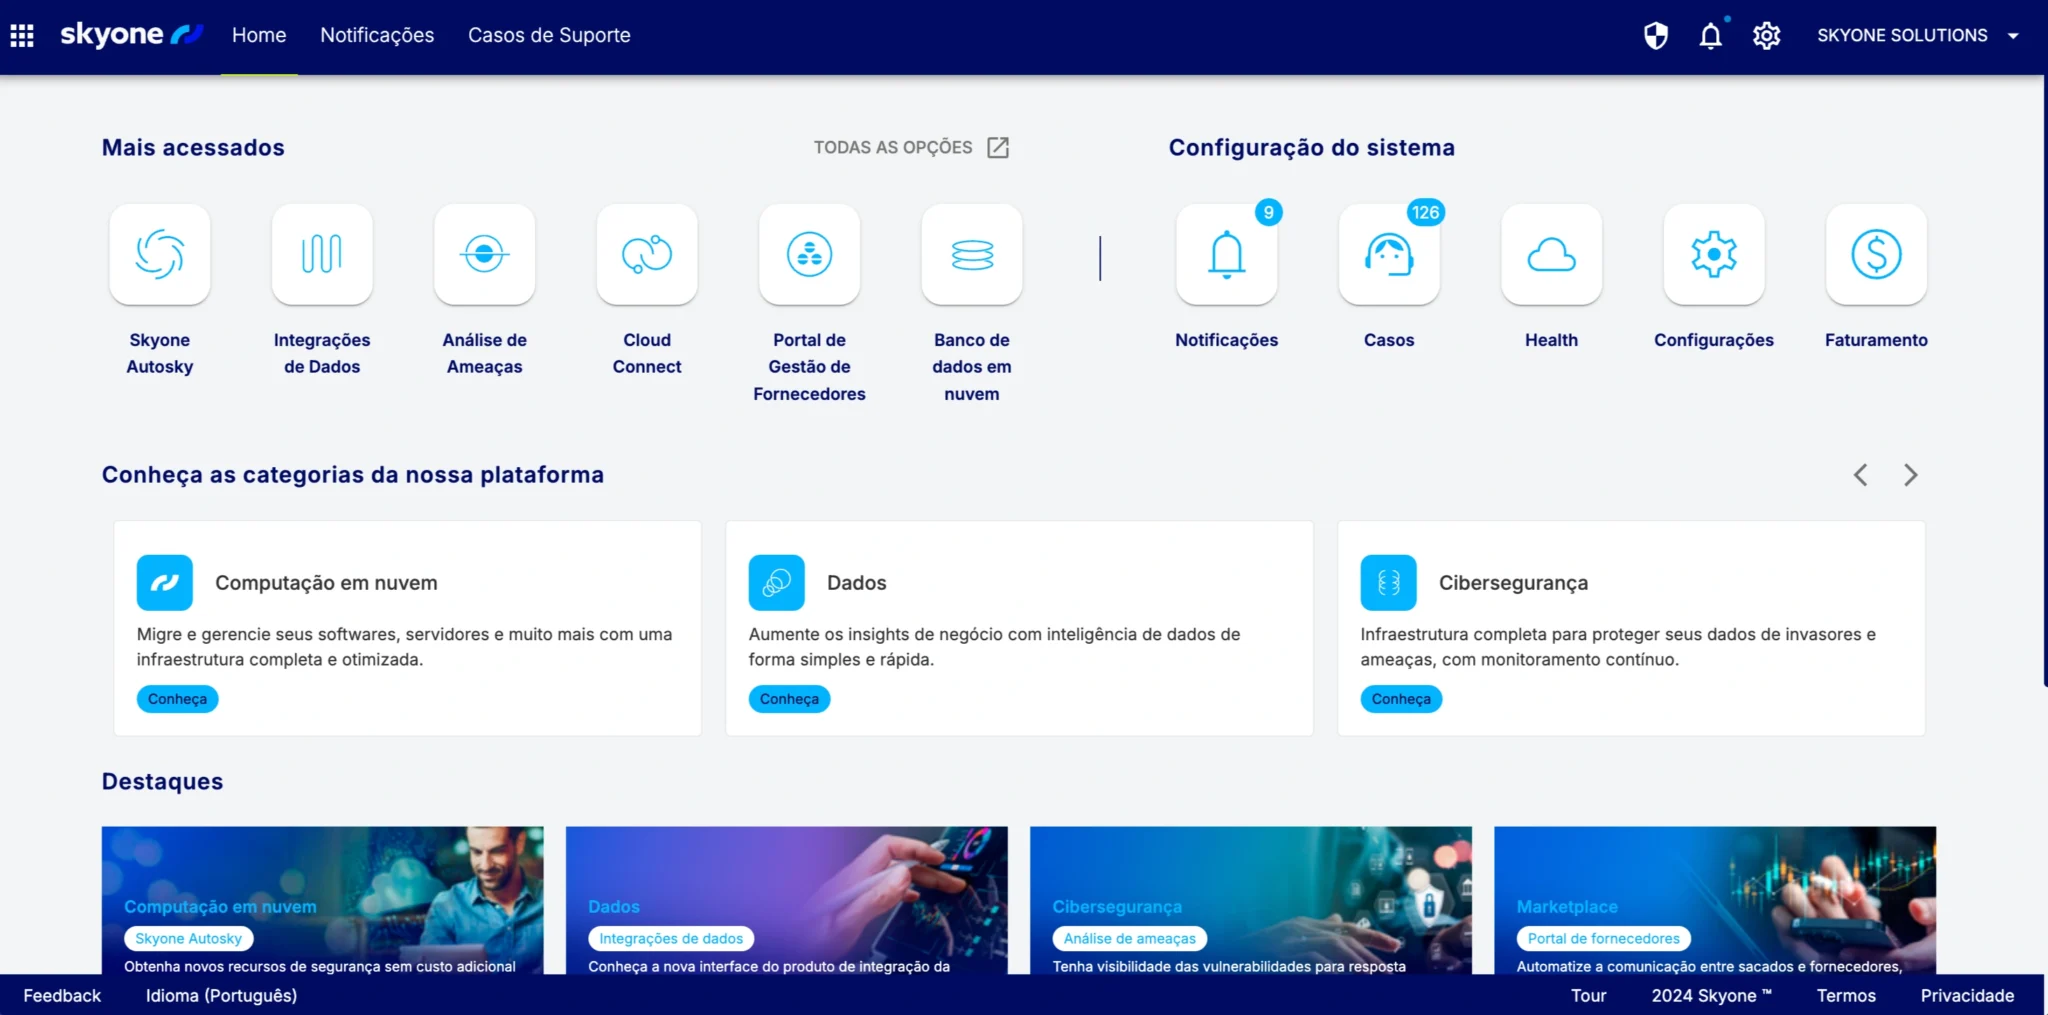2048x1015 pixels.
Task: Go to the Home tab
Action: coord(259,35)
